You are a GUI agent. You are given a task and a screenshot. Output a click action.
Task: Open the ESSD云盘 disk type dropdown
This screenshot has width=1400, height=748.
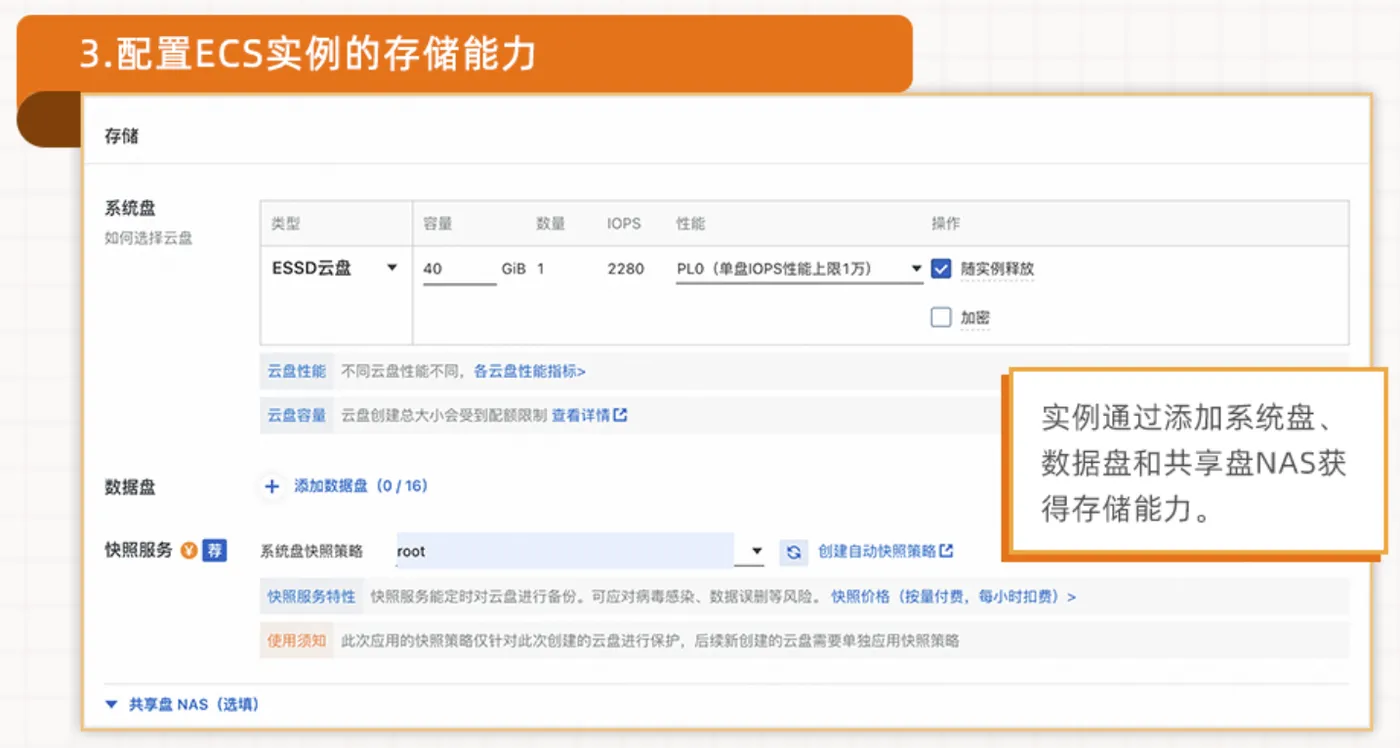pos(335,268)
